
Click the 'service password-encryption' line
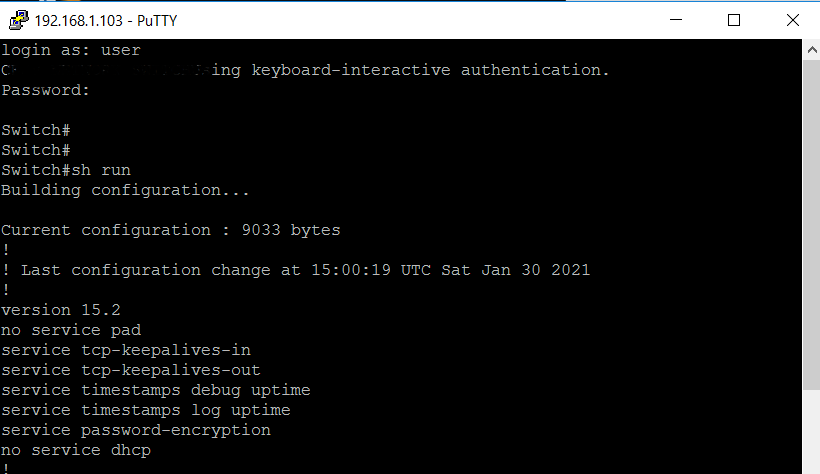(x=135, y=430)
